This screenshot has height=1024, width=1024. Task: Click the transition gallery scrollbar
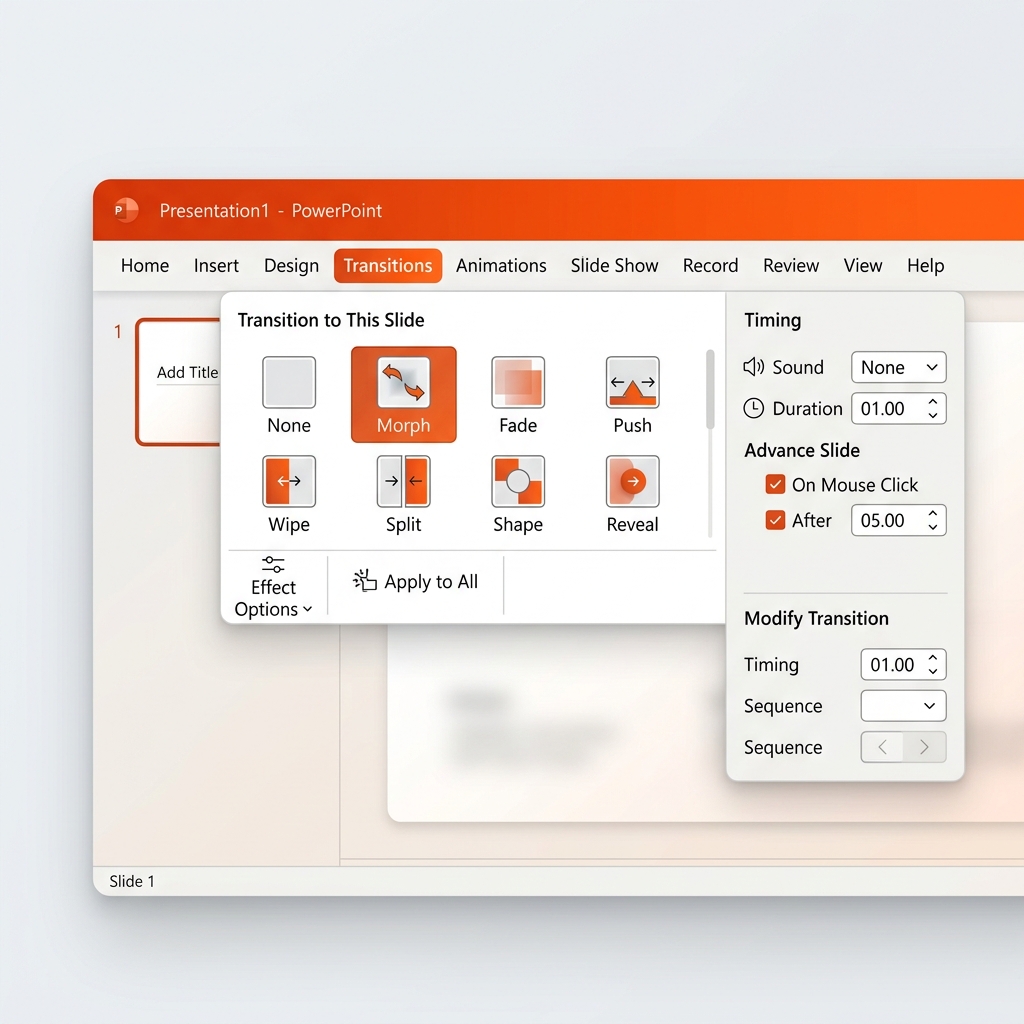(x=710, y=389)
